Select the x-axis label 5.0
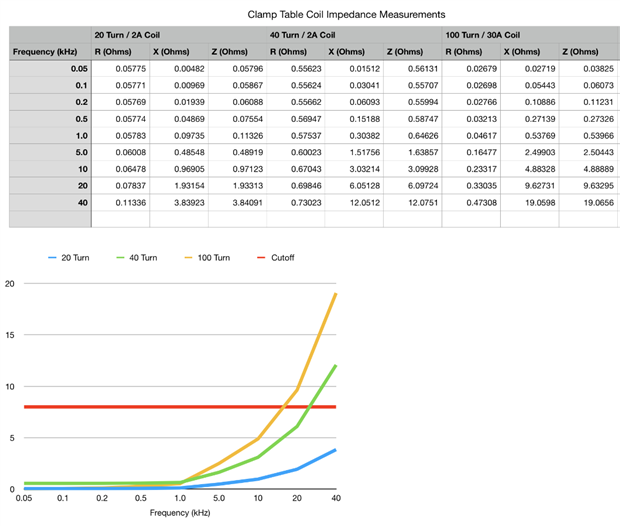 pyautogui.click(x=219, y=498)
